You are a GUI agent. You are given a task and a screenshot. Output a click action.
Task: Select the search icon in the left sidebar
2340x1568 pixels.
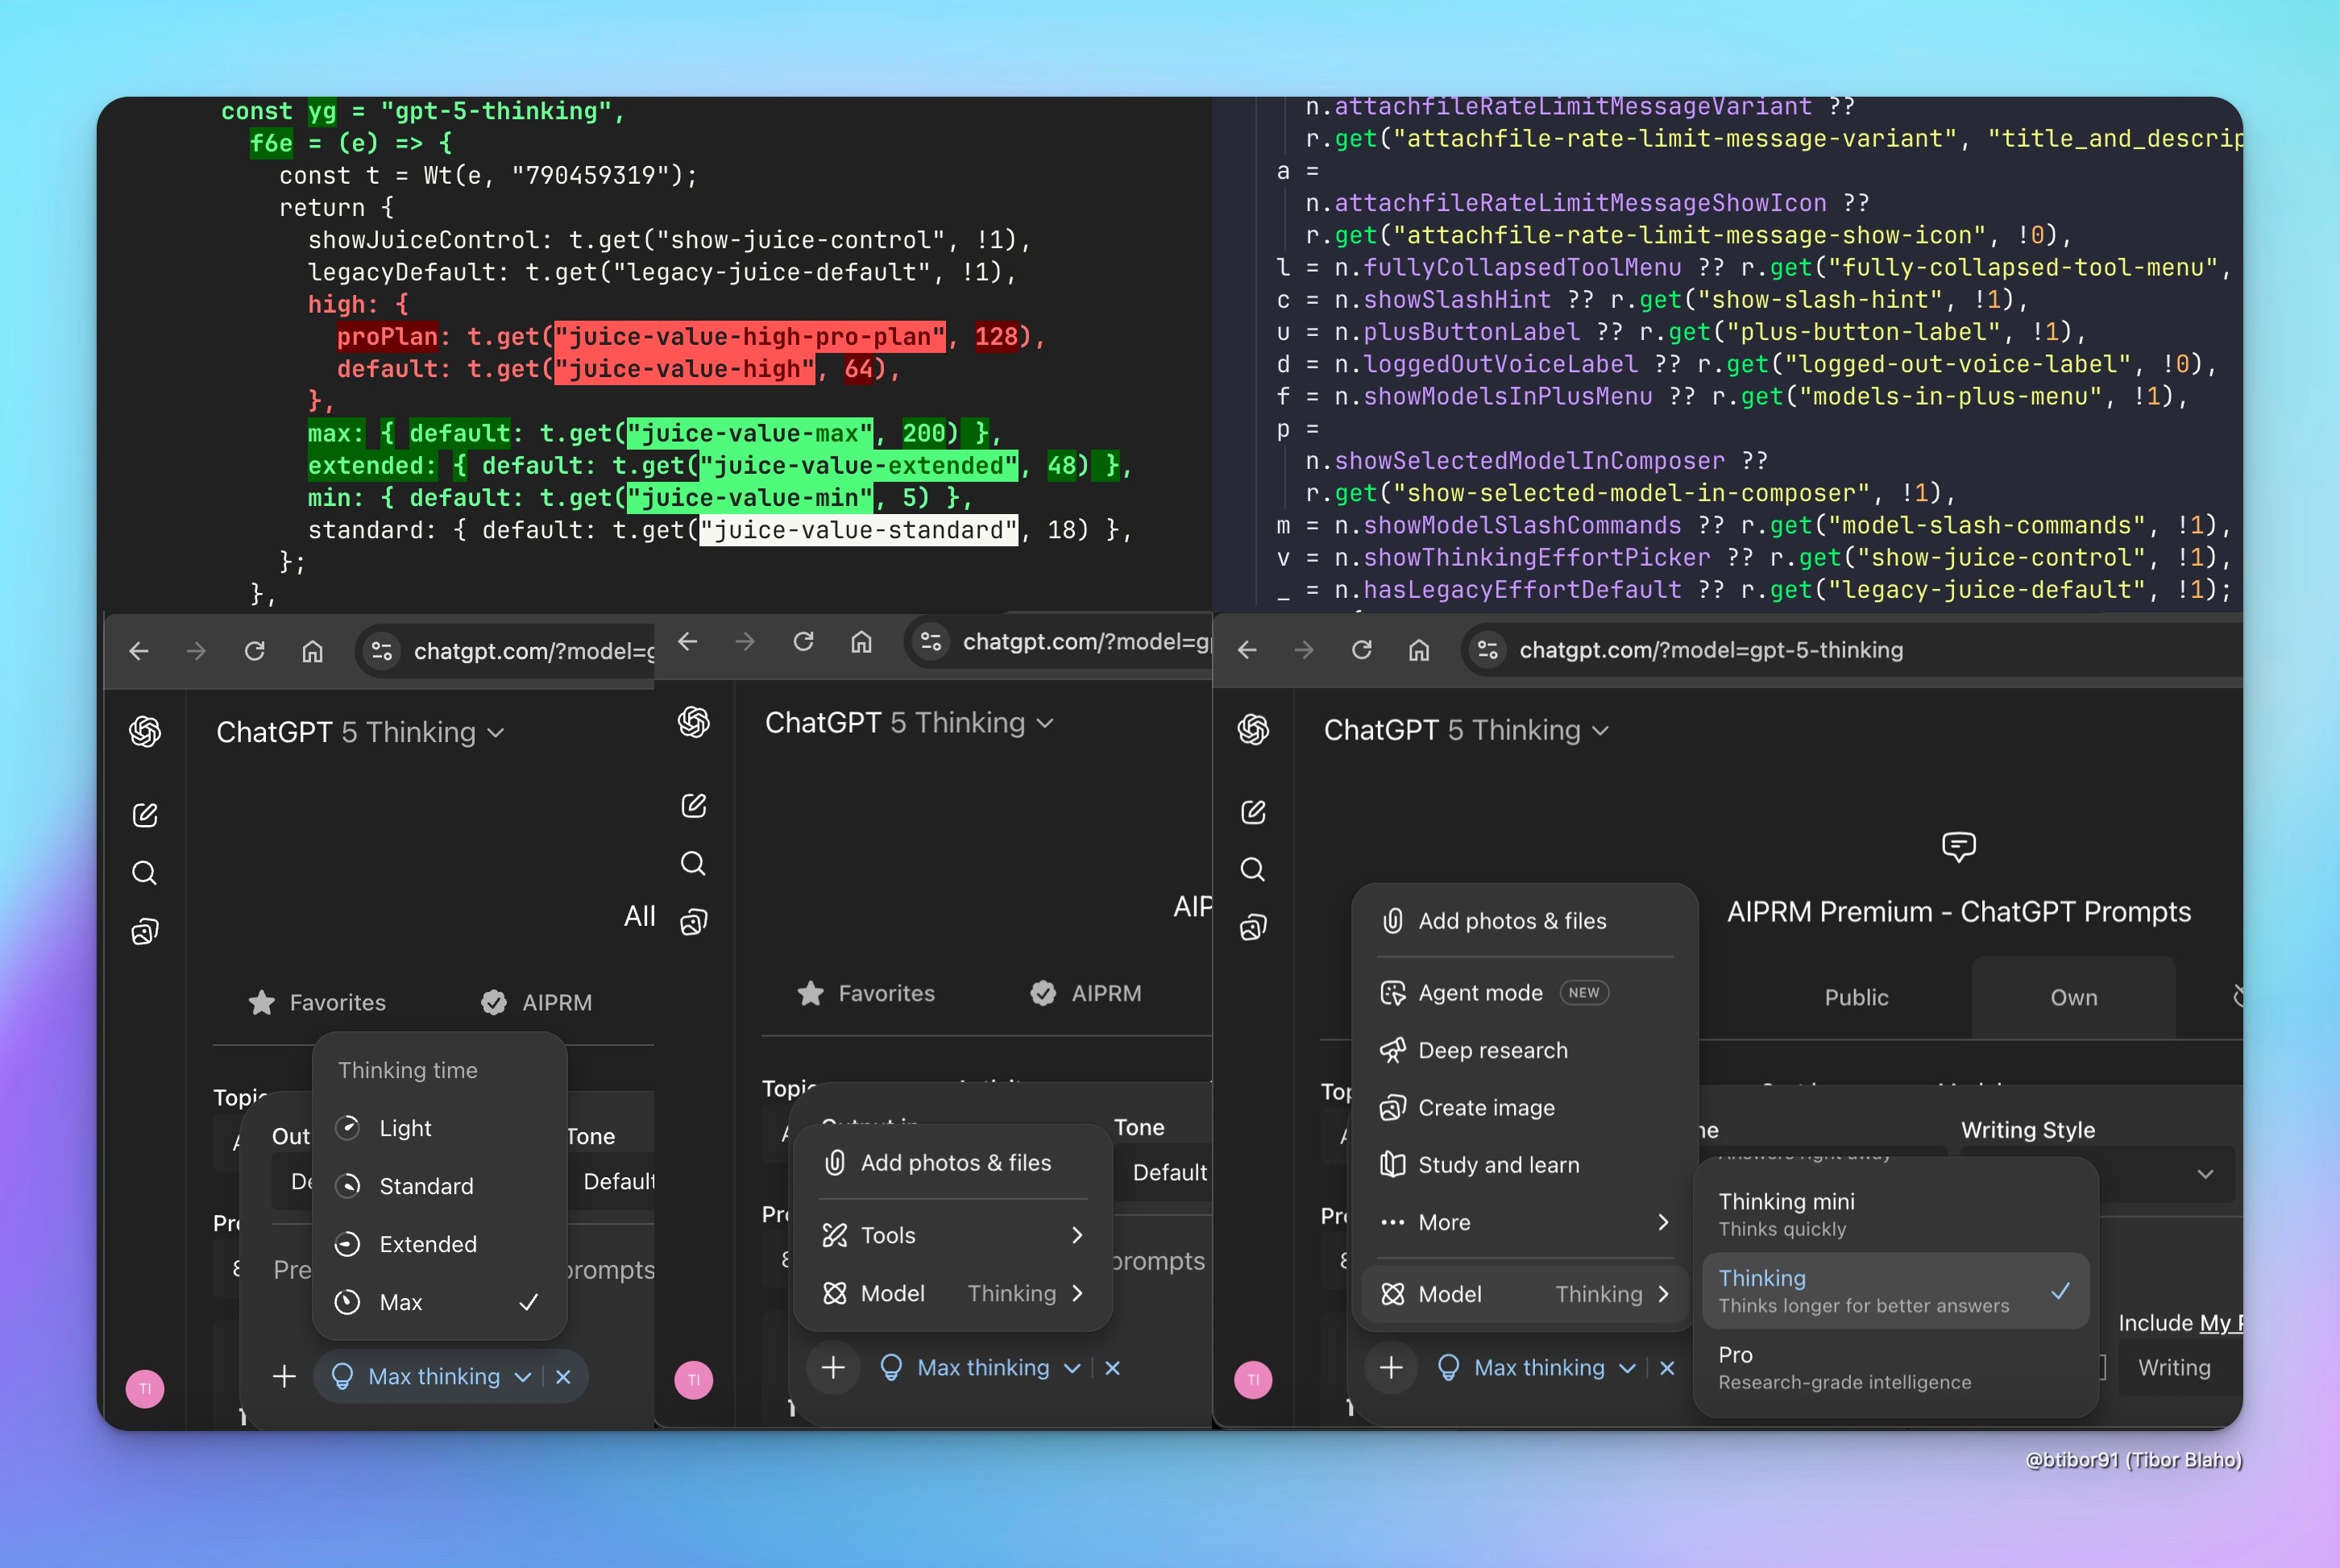pyautogui.click(x=144, y=872)
